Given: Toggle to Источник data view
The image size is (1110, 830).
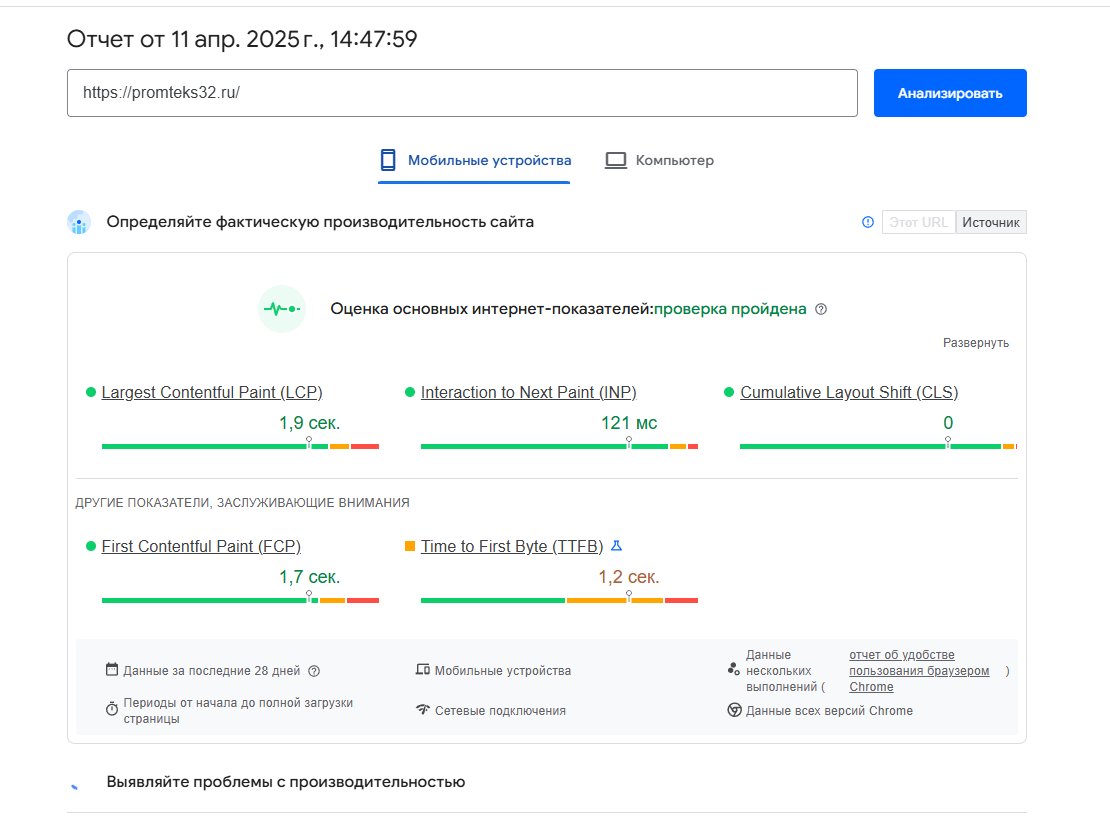Looking at the screenshot, I should pos(991,222).
